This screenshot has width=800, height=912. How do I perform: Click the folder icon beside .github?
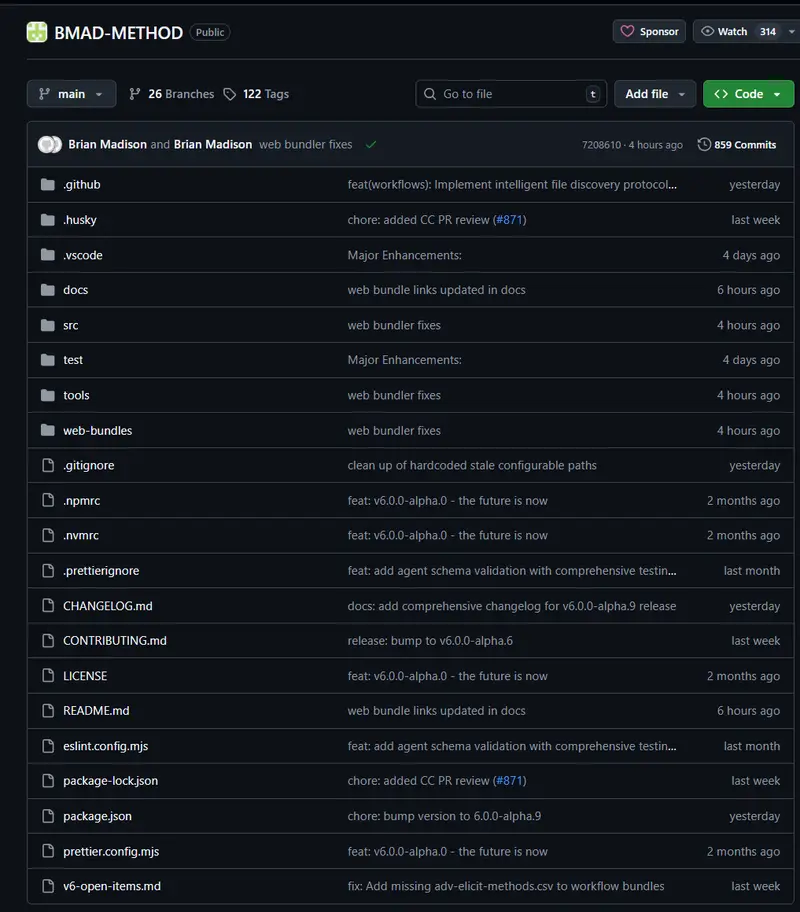[47, 185]
